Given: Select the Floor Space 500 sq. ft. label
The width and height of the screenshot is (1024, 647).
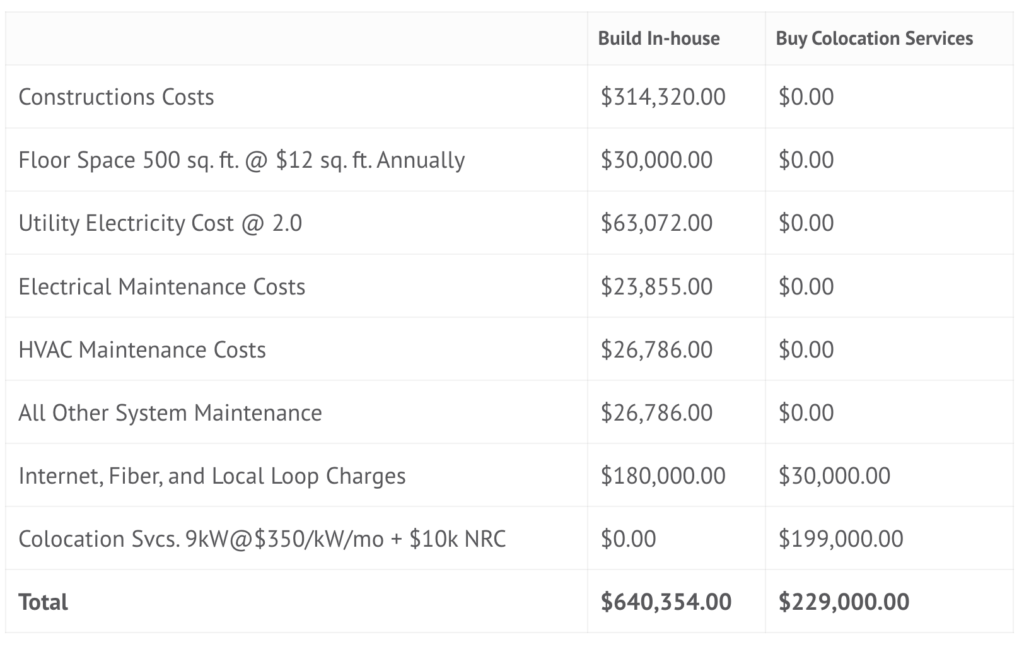Looking at the screenshot, I should tap(241, 160).
